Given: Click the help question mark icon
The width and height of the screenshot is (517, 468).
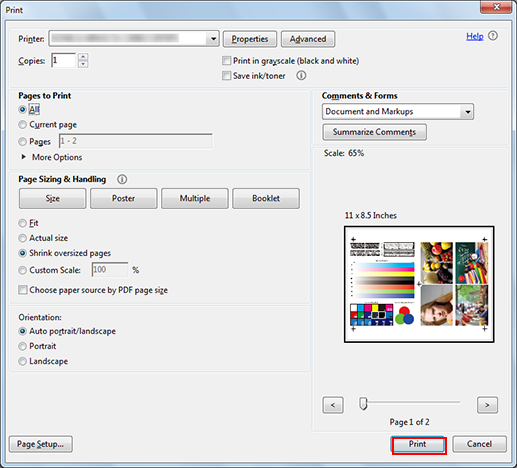Looking at the screenshot, I should tap(493, 36).
